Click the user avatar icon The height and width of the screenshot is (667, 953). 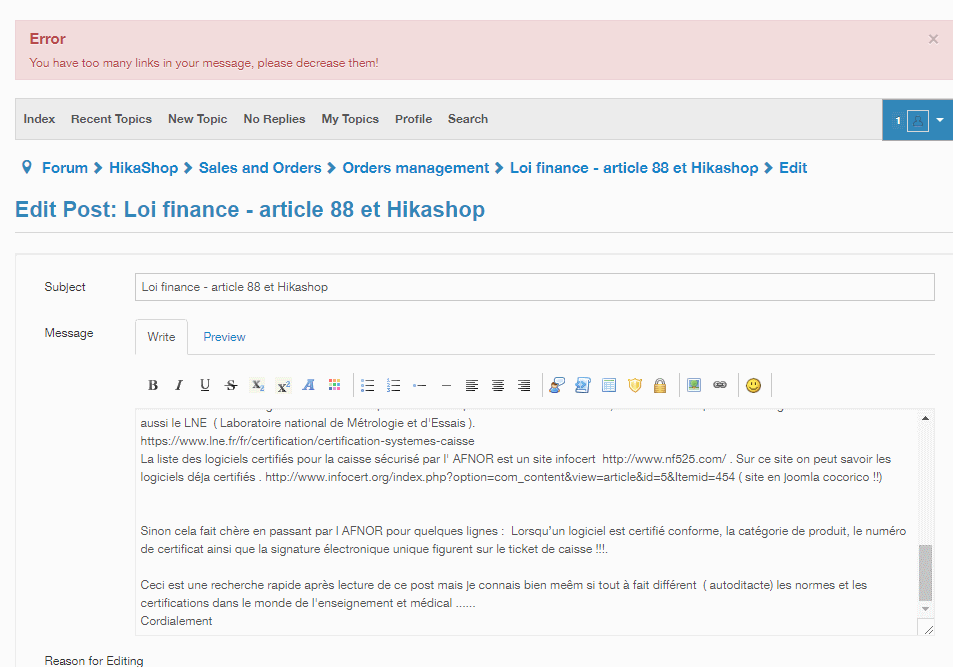click(x=918, y=120)
